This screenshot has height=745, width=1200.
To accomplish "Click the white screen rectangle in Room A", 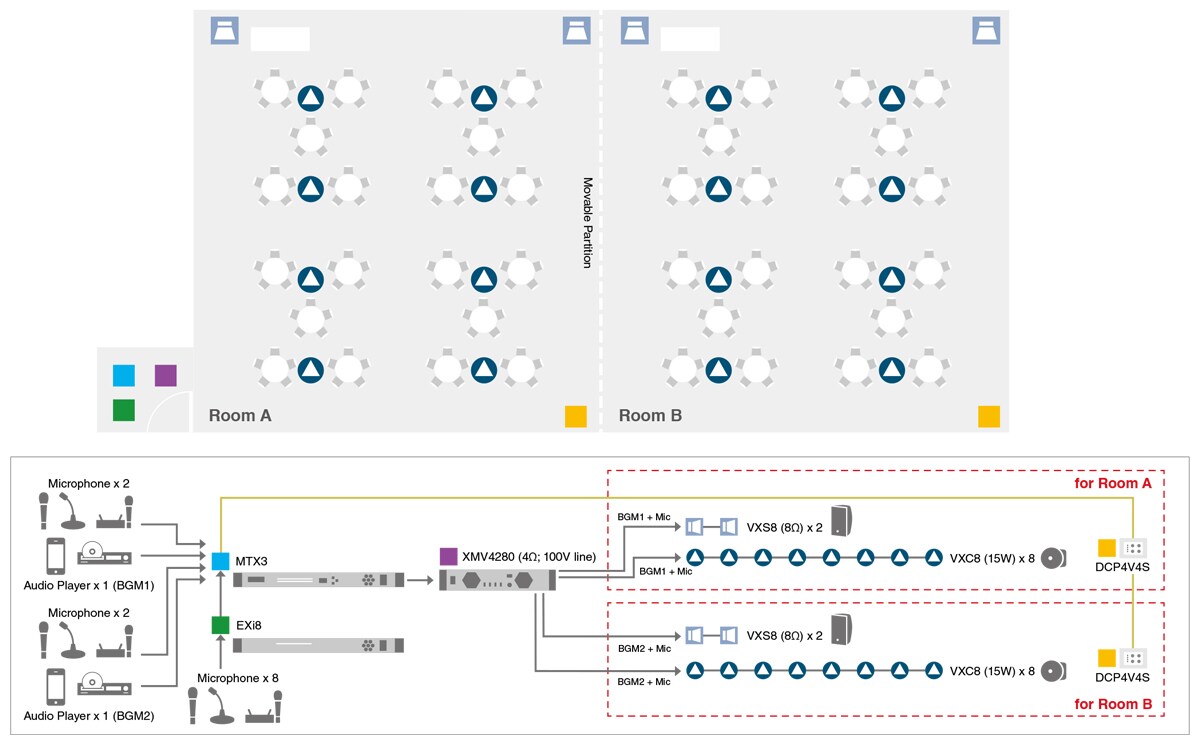I will point(279,39).
